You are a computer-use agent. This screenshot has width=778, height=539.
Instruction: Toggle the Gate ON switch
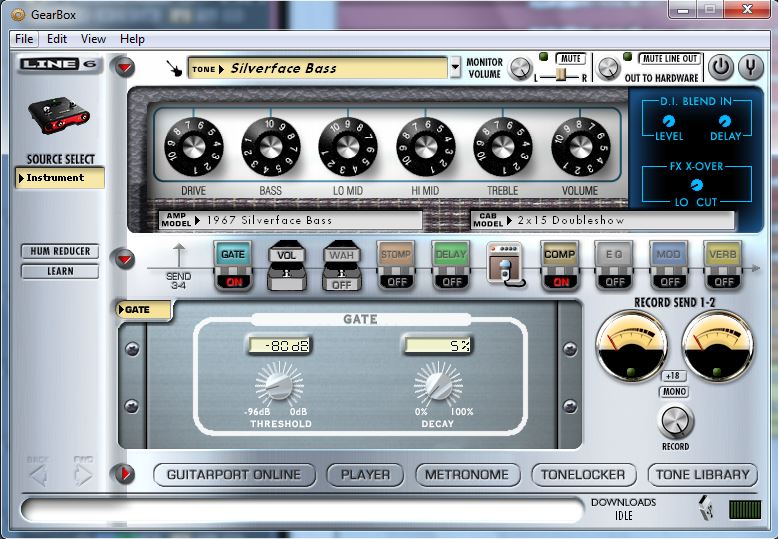233,282
